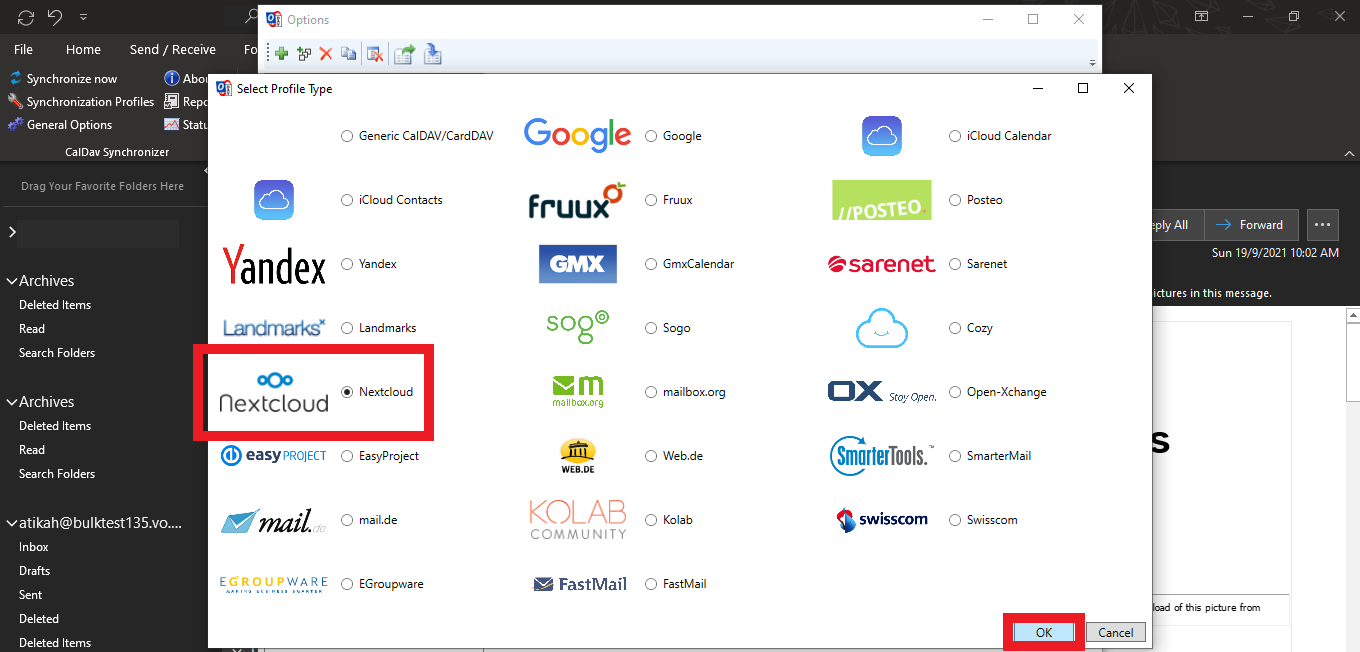Click the green plus add profile icon
This screenshot has height=652, width=1360.
(282, 54)
